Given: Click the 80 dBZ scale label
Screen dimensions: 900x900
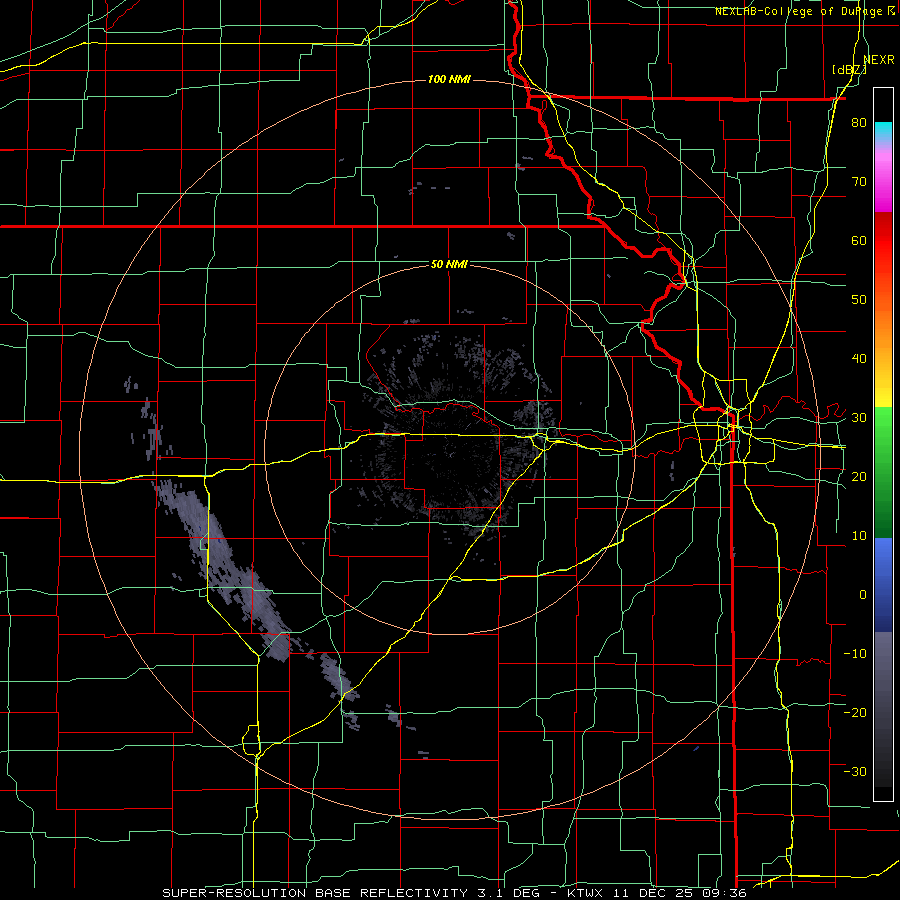Looking at the screenshot, I should [859, 123].
